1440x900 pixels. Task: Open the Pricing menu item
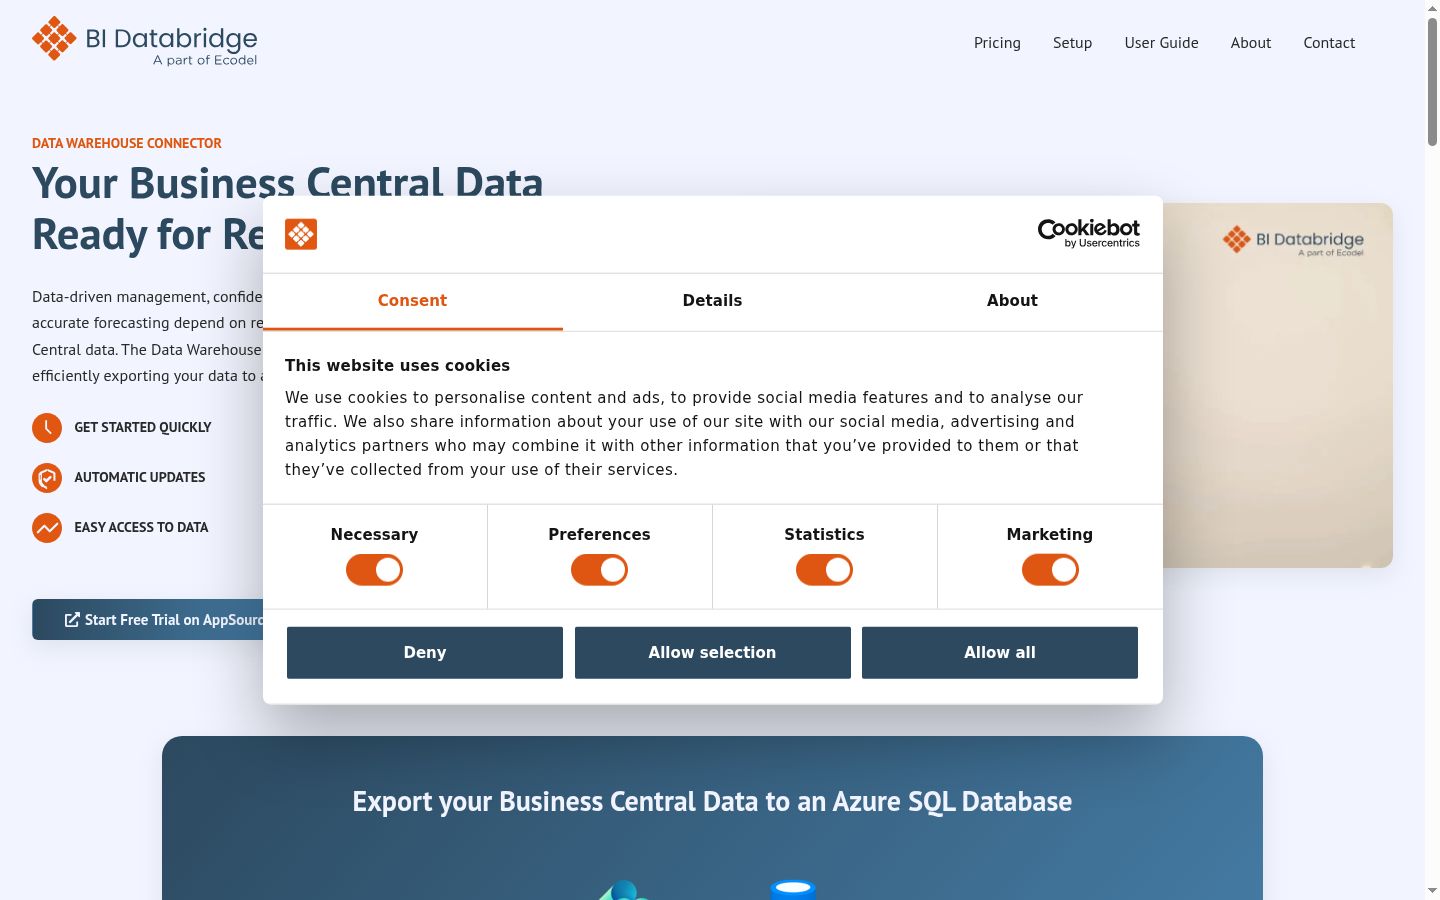tap(998, 43)
